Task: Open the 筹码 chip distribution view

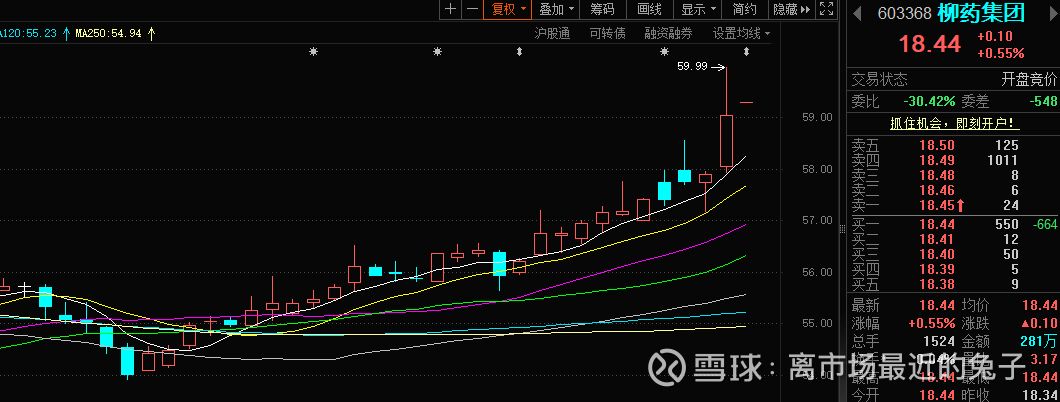Action: [x=602, y=9]
